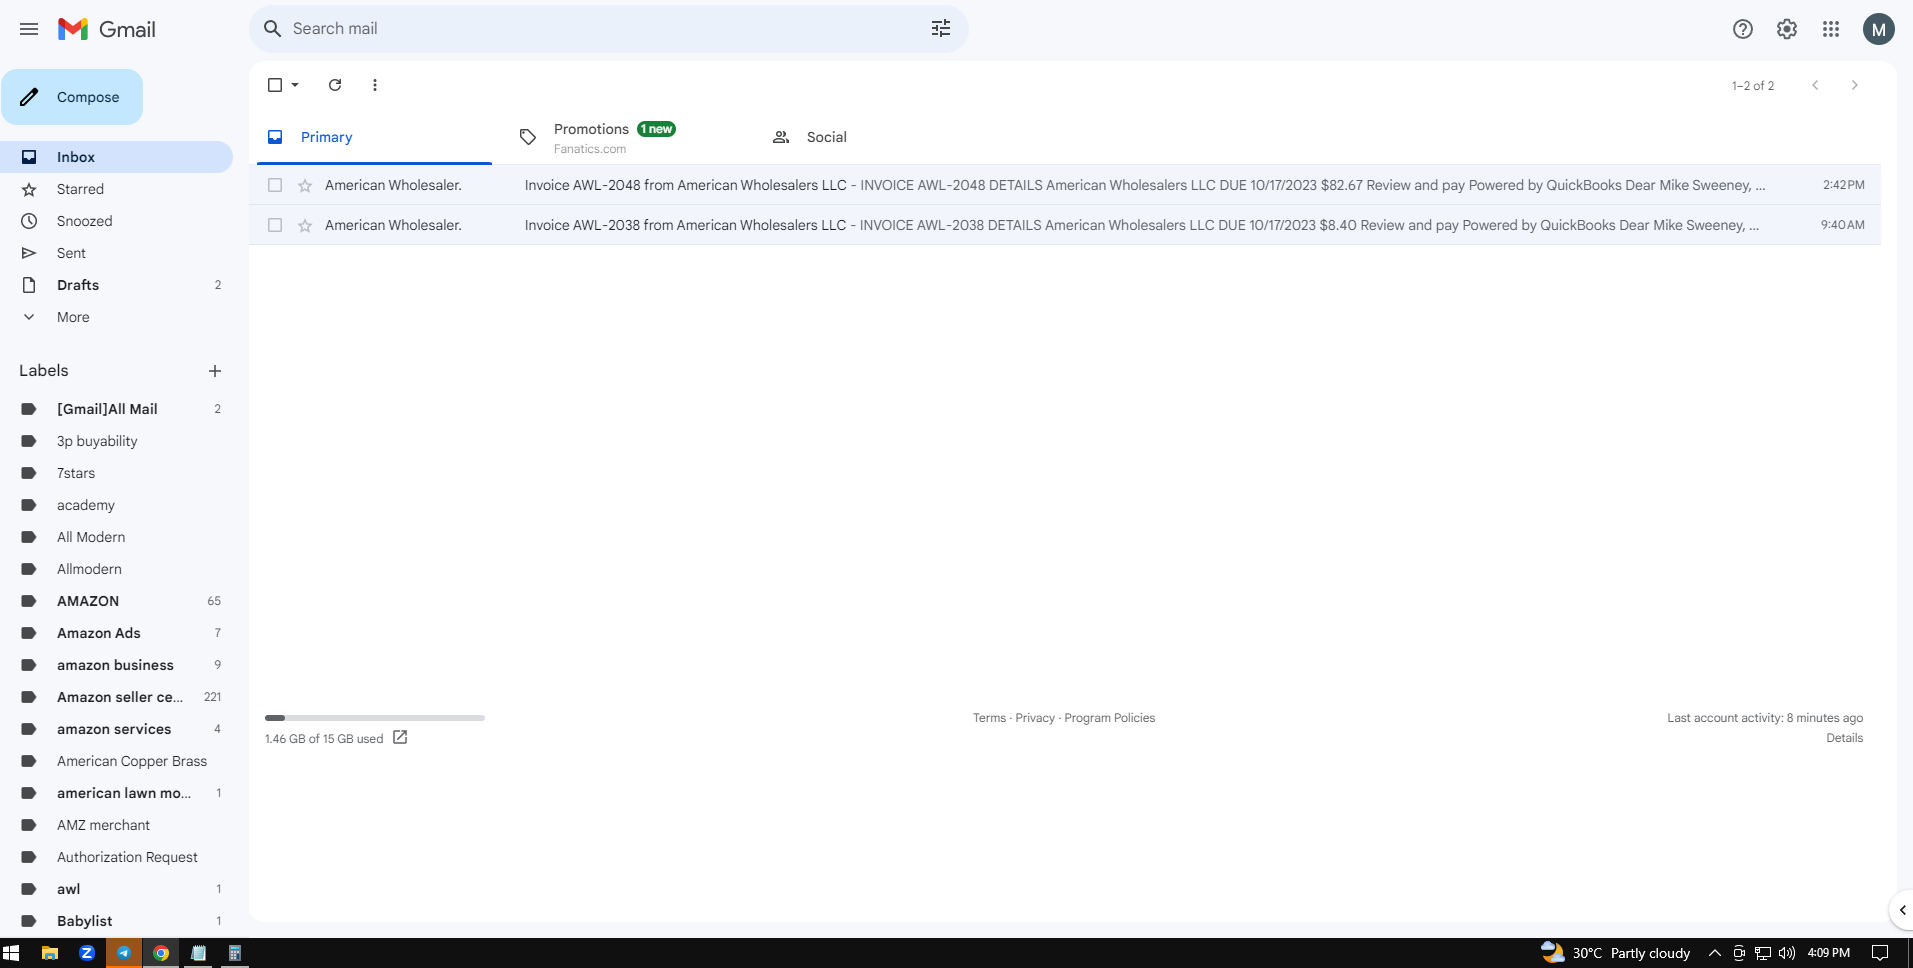Image resolution: width=1913 pixels, height=968 pixels.
Task: Open the Amazon seller ce... label
Action: [116, 697]
